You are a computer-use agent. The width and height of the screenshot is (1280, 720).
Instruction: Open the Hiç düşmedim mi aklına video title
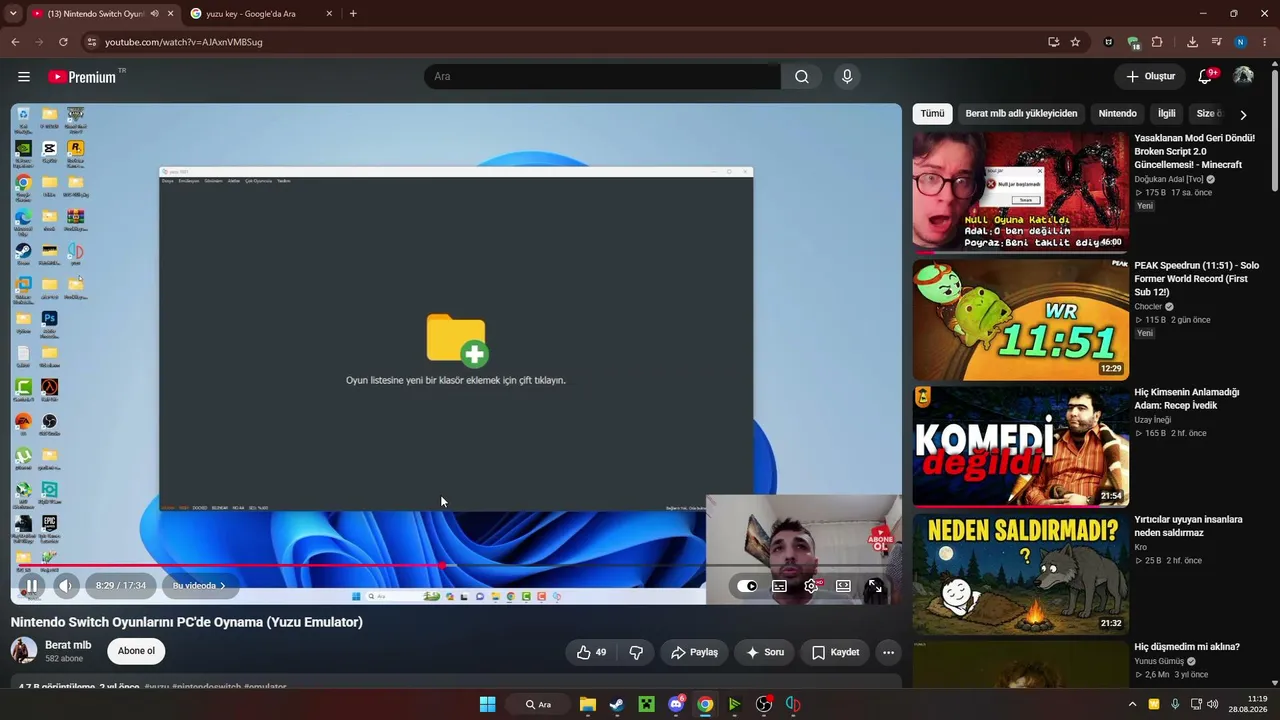(1187, 647)
